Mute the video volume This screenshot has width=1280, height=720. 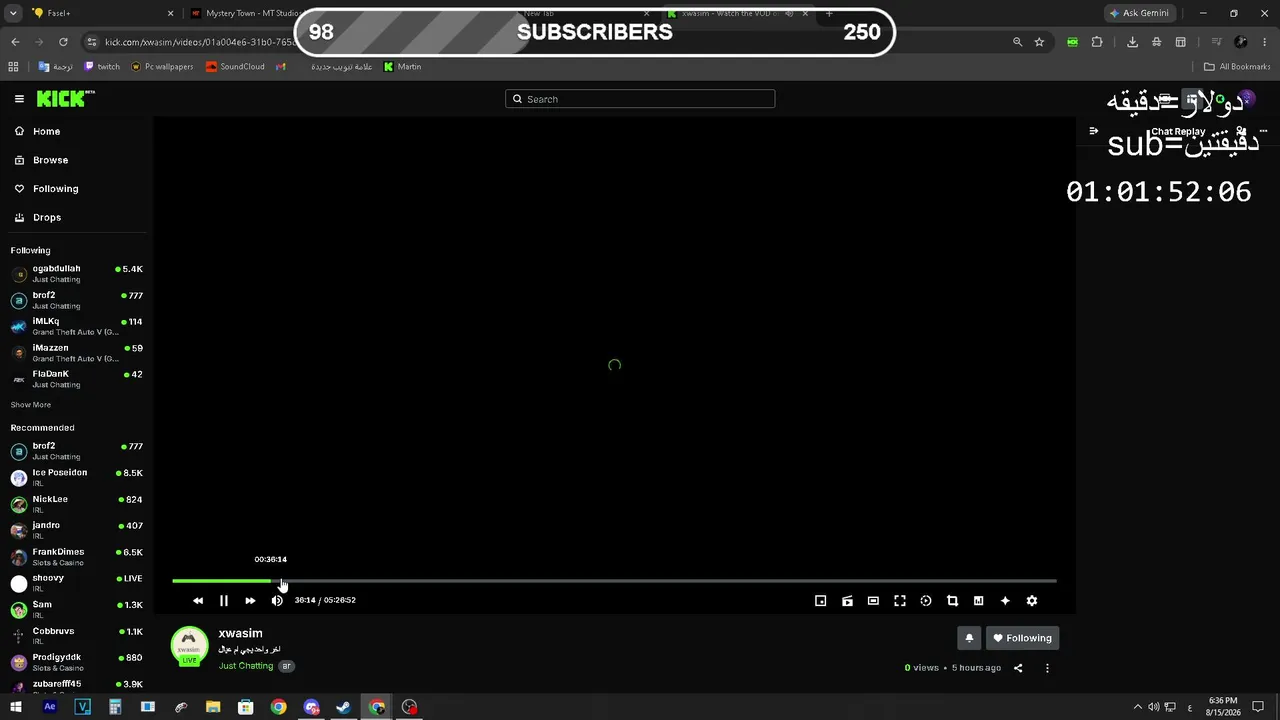point(277,601)
